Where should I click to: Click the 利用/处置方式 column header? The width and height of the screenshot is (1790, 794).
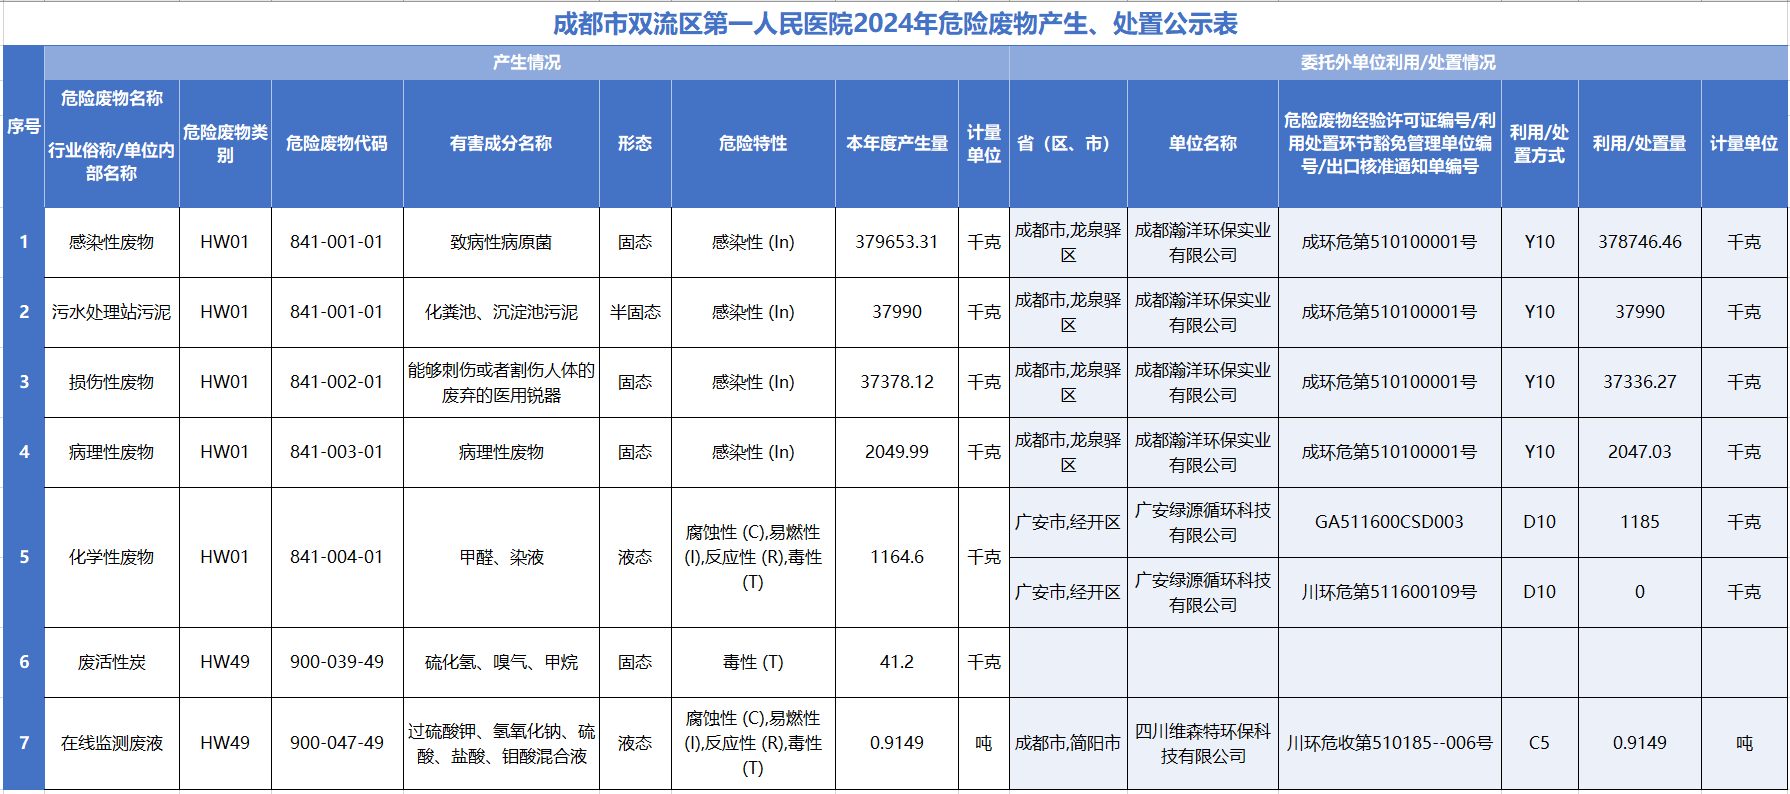point(1540,143)
